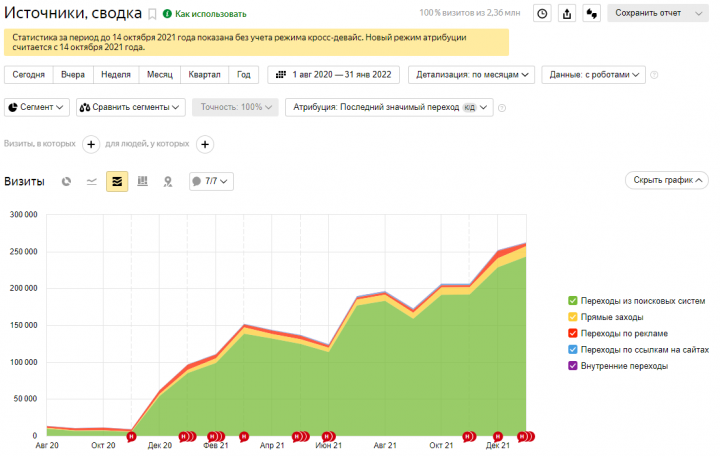This screenshot has width=720, height=456.
Task: Click the annotation marker near Июн 21
Action: [x=328, y=436]
